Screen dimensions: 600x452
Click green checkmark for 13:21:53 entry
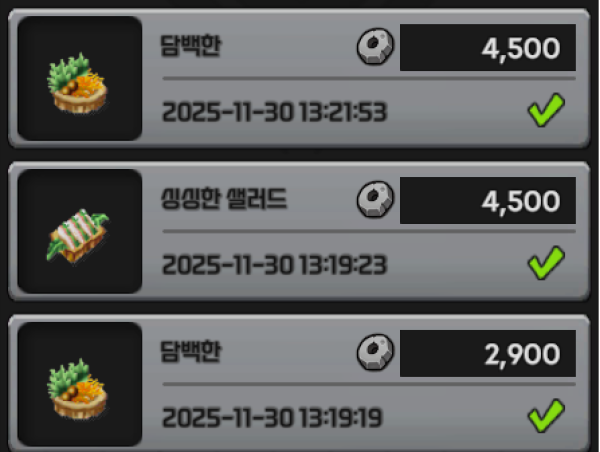point(546,110)
